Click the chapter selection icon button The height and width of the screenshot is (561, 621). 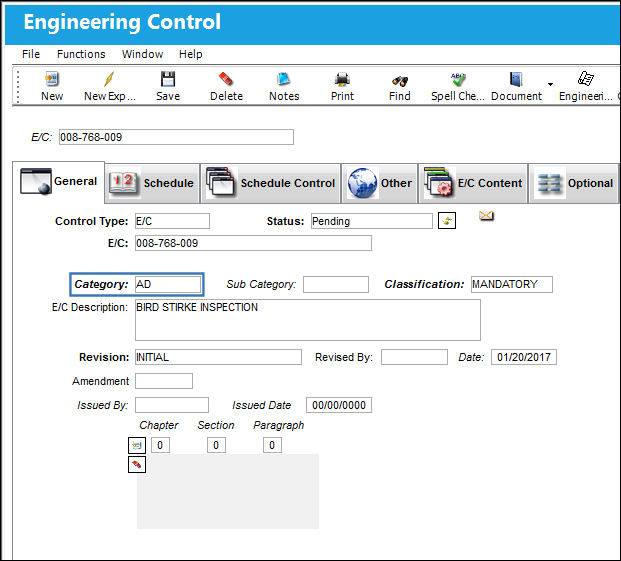[137, 445]
